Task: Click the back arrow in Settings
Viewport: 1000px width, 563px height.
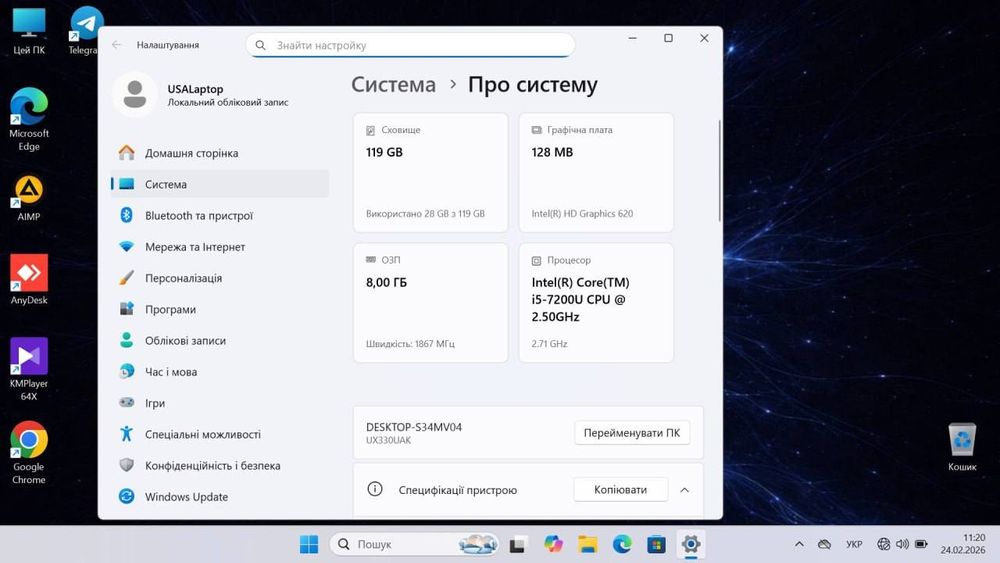Action: [x=117, y=45]
